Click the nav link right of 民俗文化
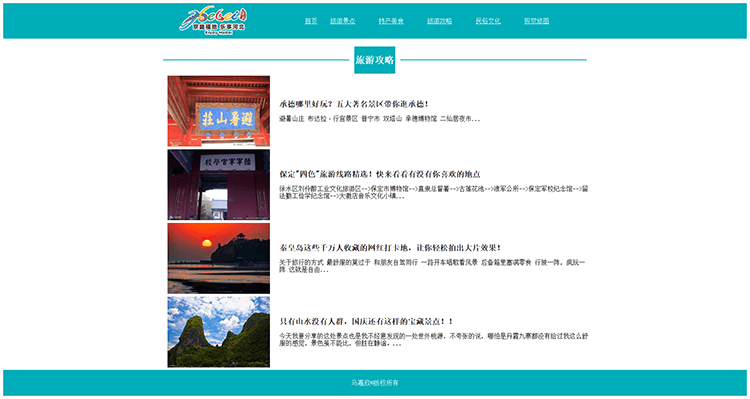This screenshot has width=750, height=399. (536, 21)
